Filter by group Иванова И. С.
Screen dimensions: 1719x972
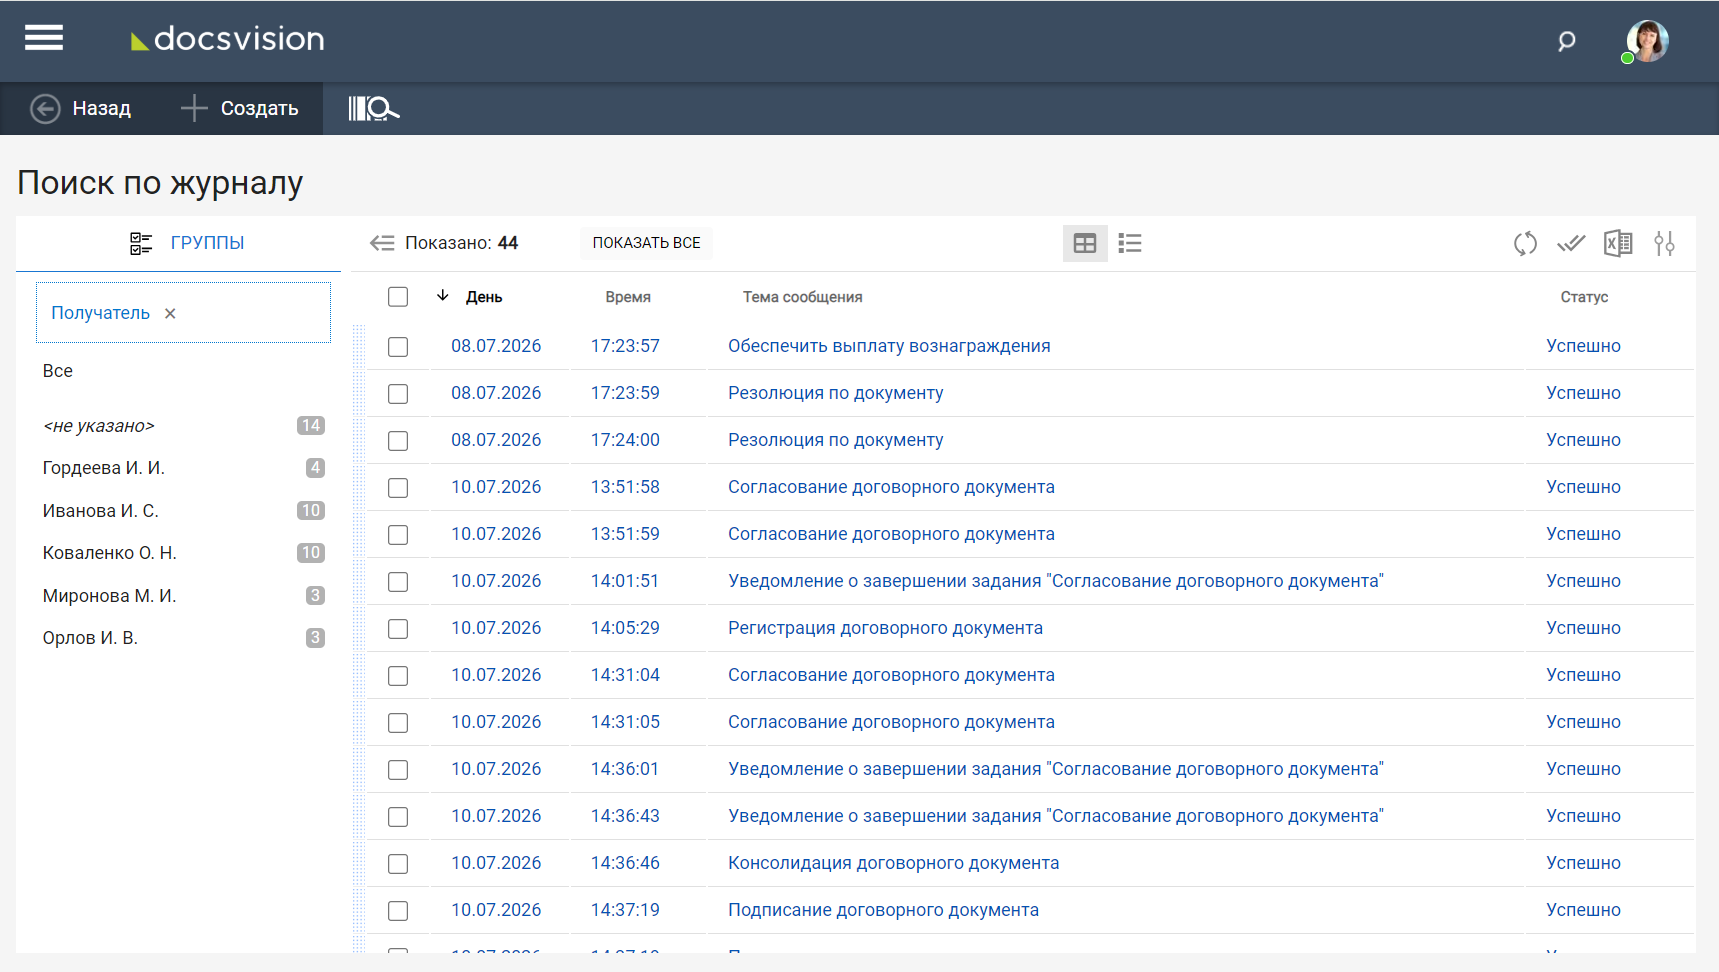100,511
